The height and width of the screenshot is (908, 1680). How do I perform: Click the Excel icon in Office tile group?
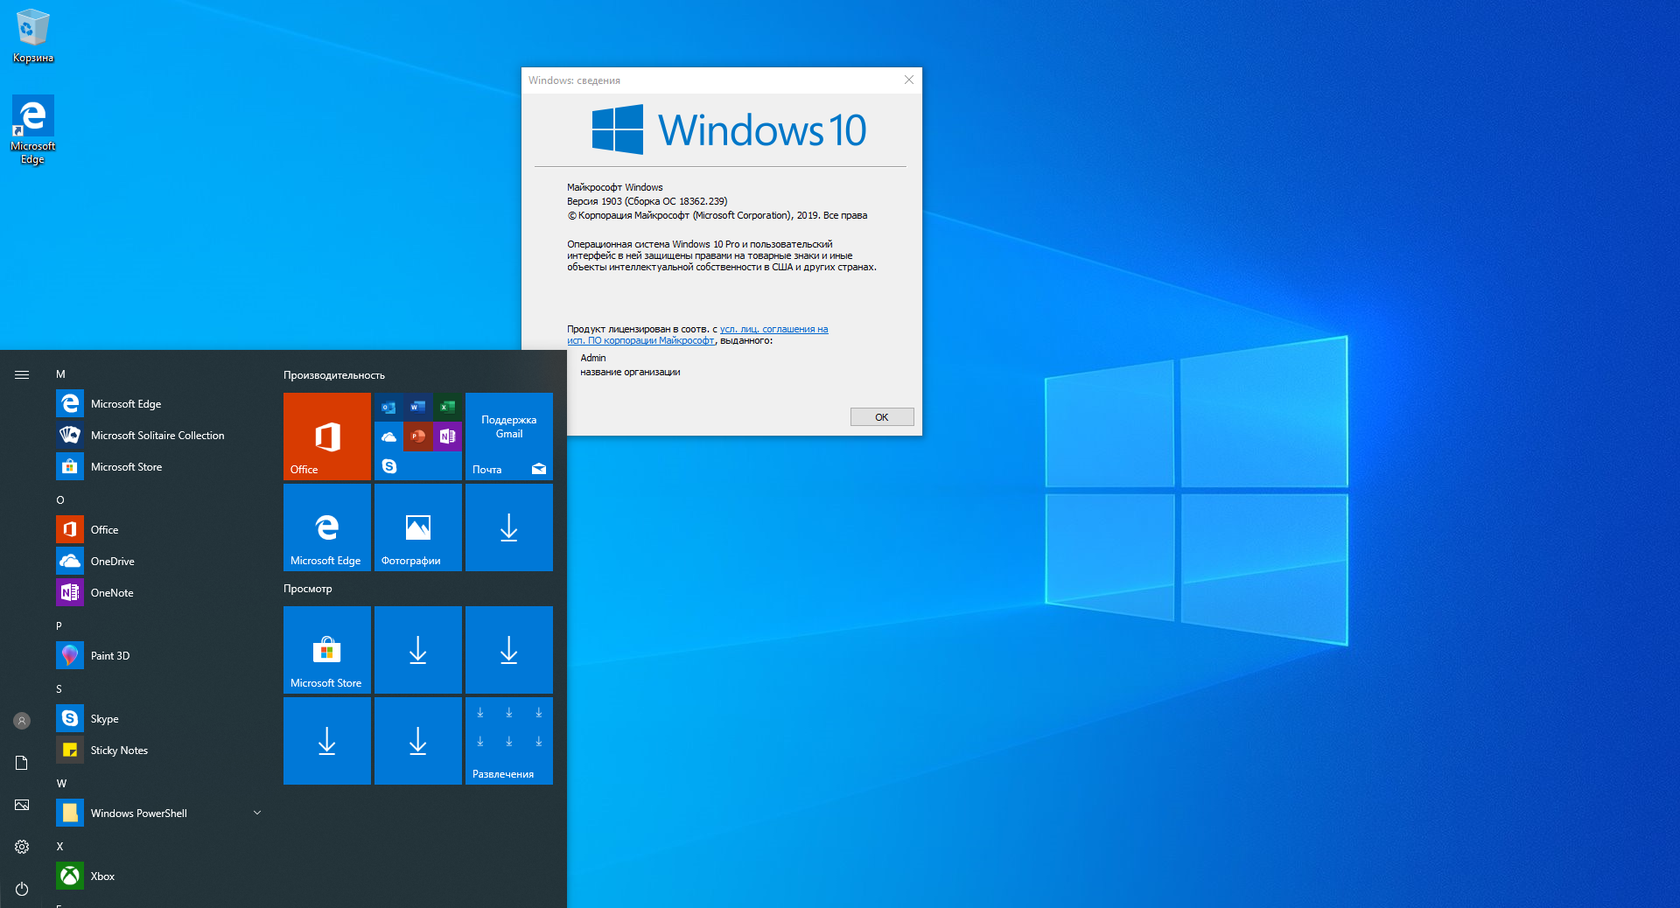point(447,407)
